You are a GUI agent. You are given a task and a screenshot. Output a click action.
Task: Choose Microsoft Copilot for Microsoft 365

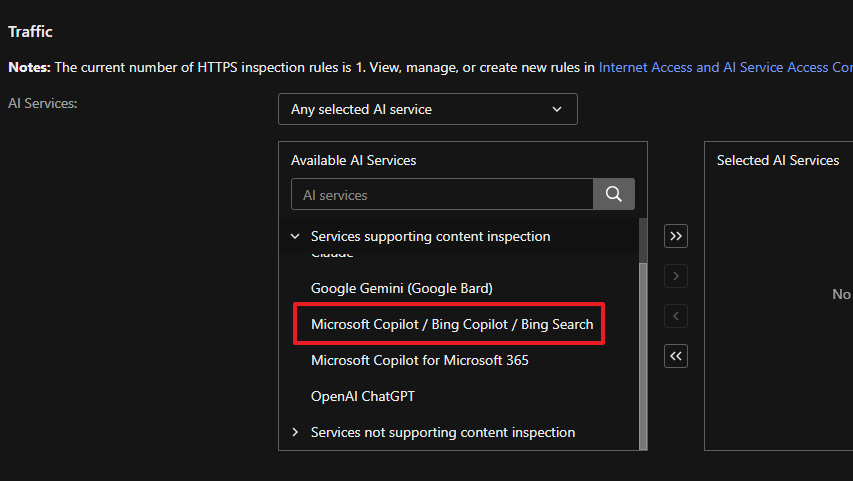(x=419, y=360)
